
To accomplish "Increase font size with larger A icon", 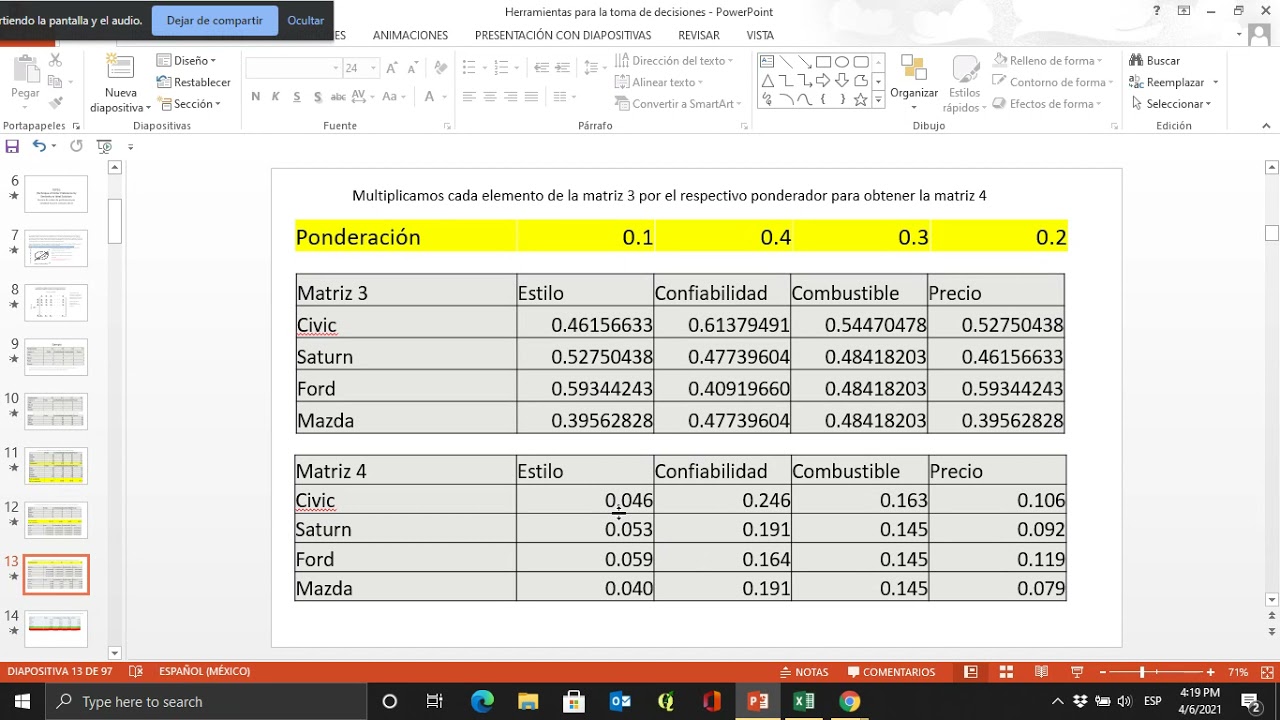I will point(393,68).
